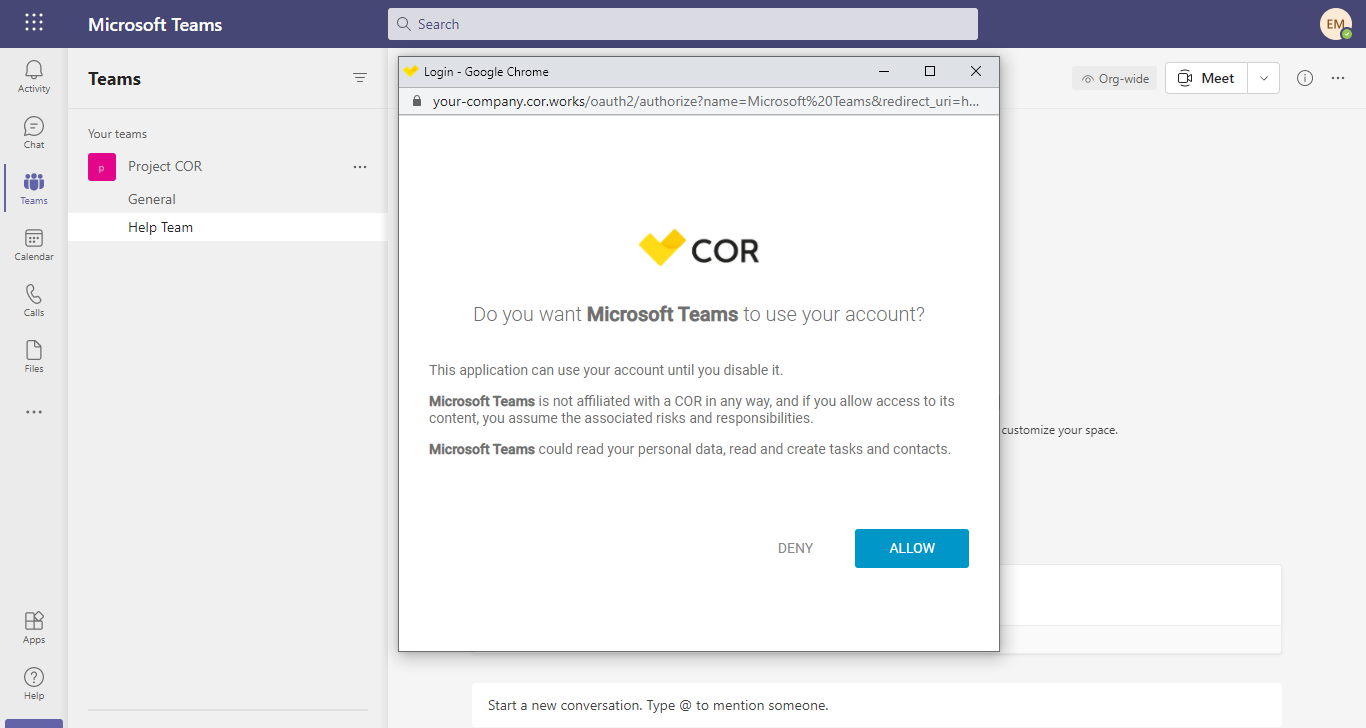Click the 'Teams' panel heading
Viewport: 1366px width, 728px height.
(x=114, y=79)
